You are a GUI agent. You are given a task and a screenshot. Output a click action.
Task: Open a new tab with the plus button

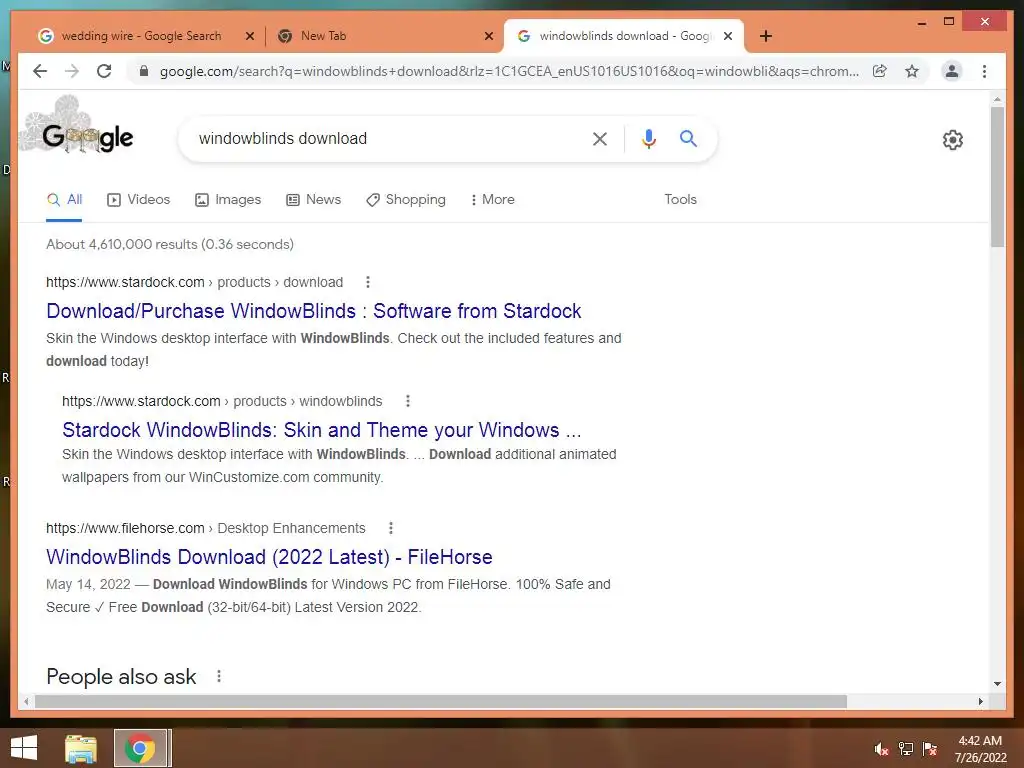(x=766, y=36)
